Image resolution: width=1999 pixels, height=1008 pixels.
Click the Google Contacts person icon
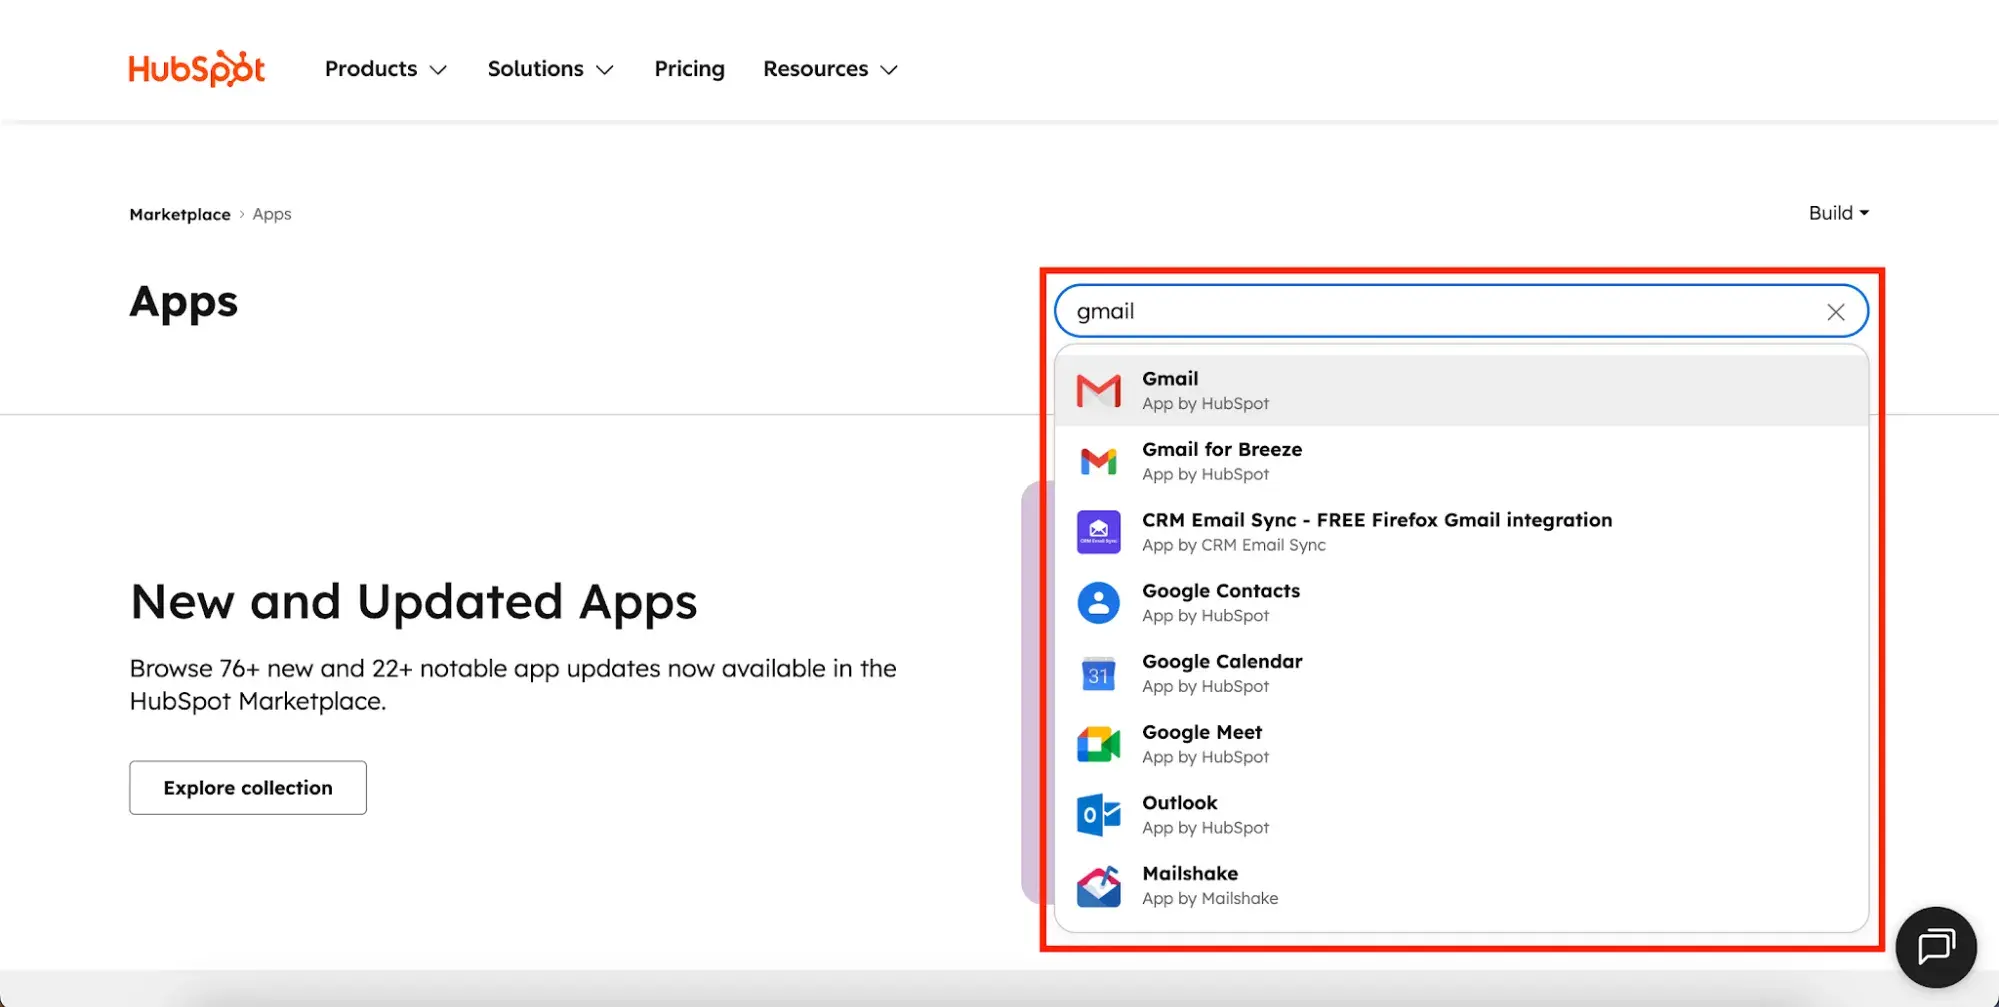[x=1098, y=603]
